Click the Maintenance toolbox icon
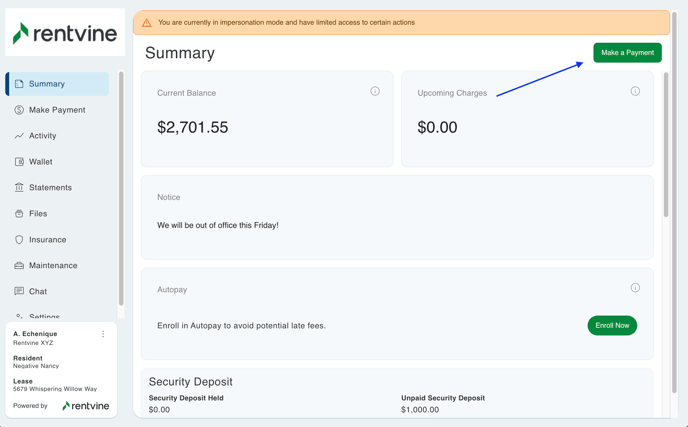This screenshot has height=427, width=688. coord(19,266)
